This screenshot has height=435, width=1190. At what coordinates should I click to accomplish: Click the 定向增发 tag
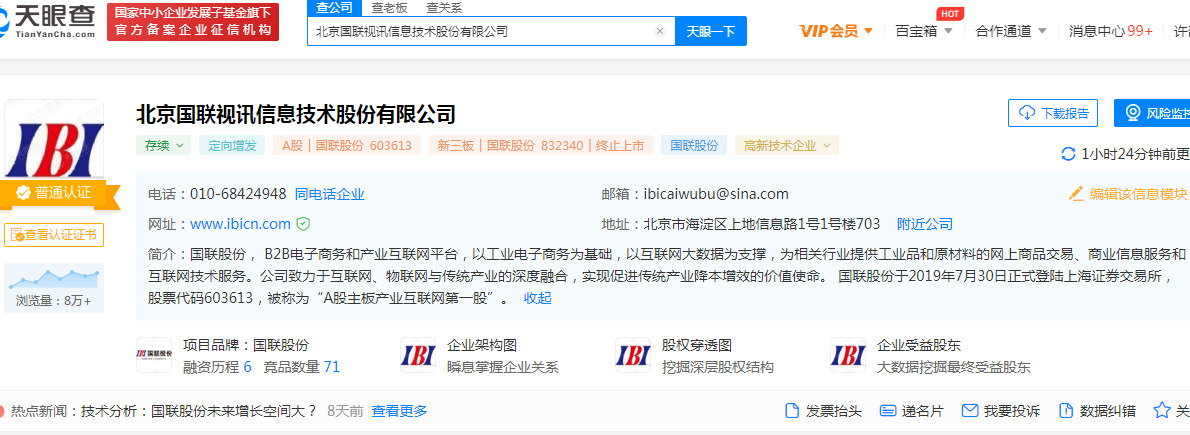pos(232,145)
